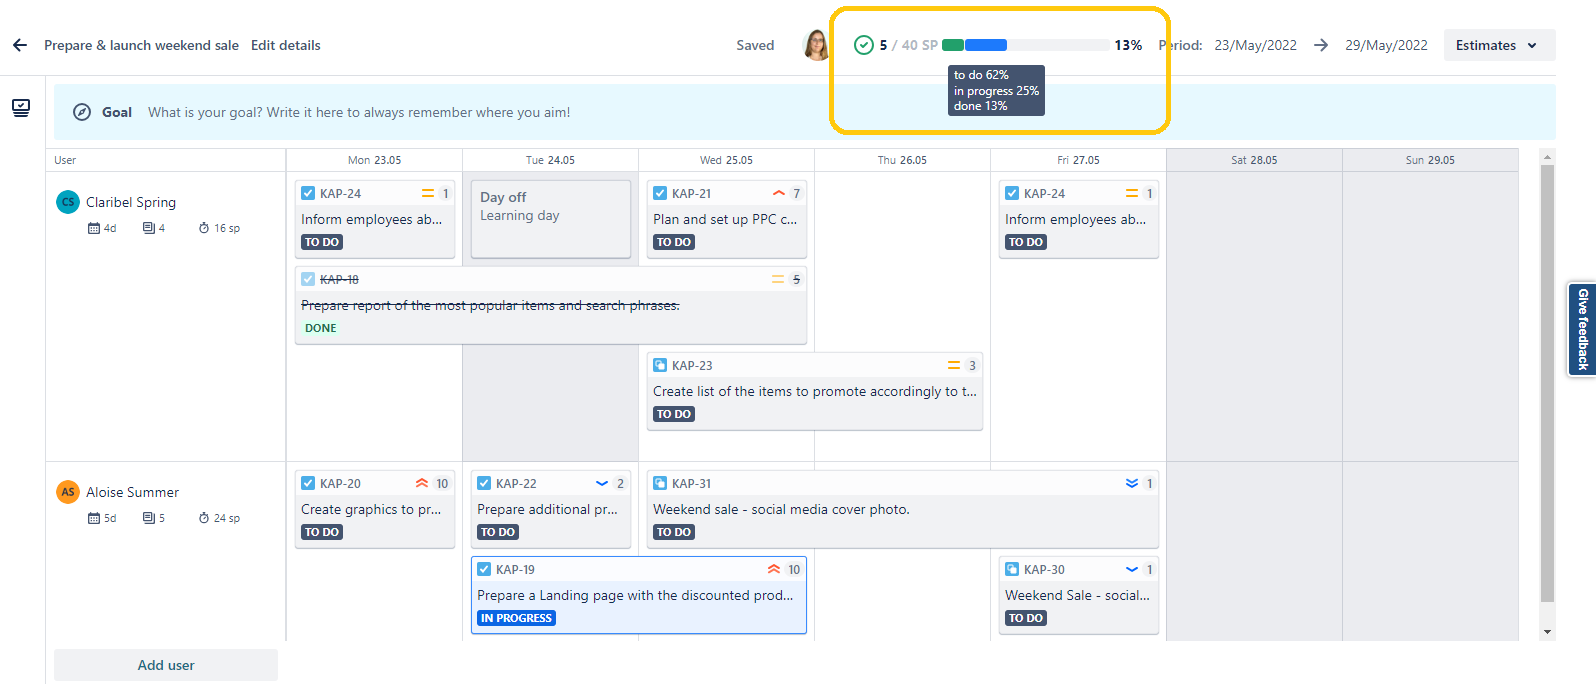Open the Estimates dropdown
Viewport: 1596px width, 684px height.
[x=1499, y=45]
